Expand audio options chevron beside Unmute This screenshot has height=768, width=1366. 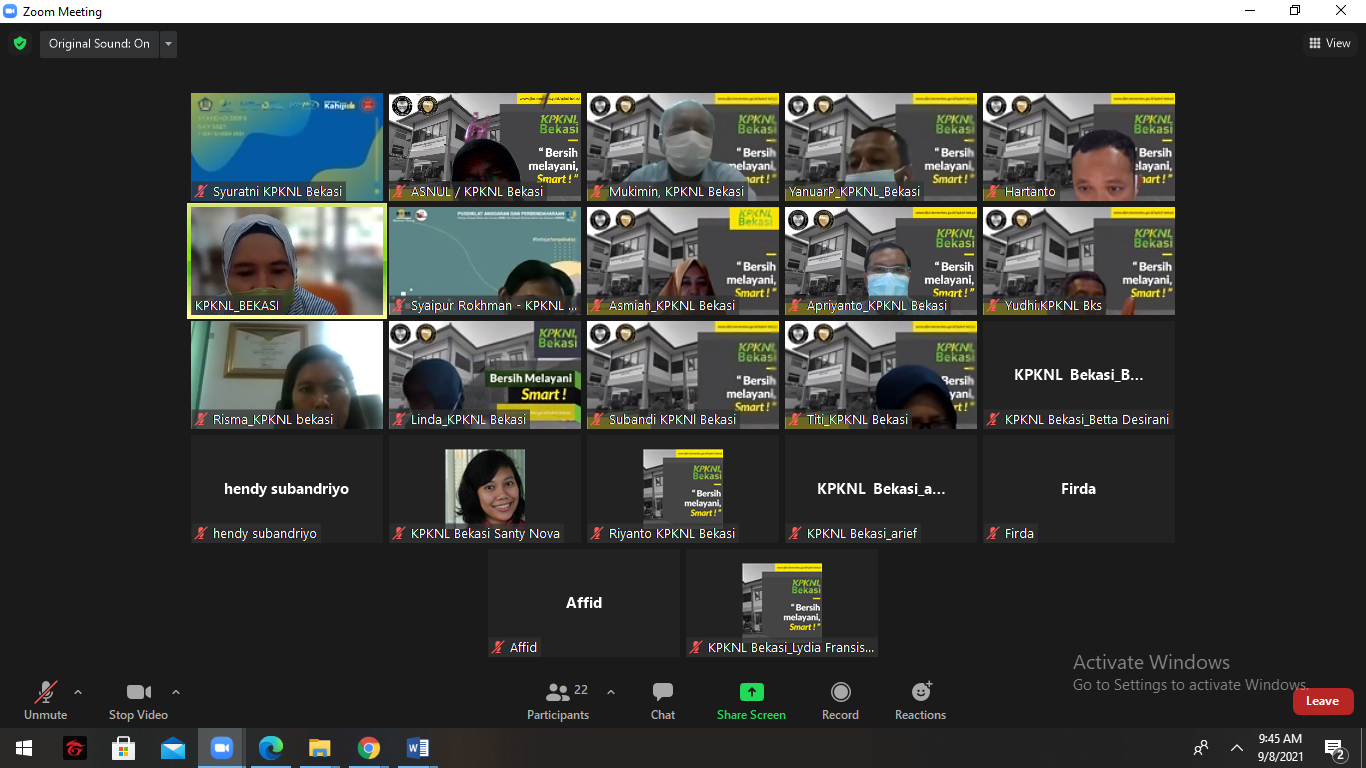(x=78, y=692)
